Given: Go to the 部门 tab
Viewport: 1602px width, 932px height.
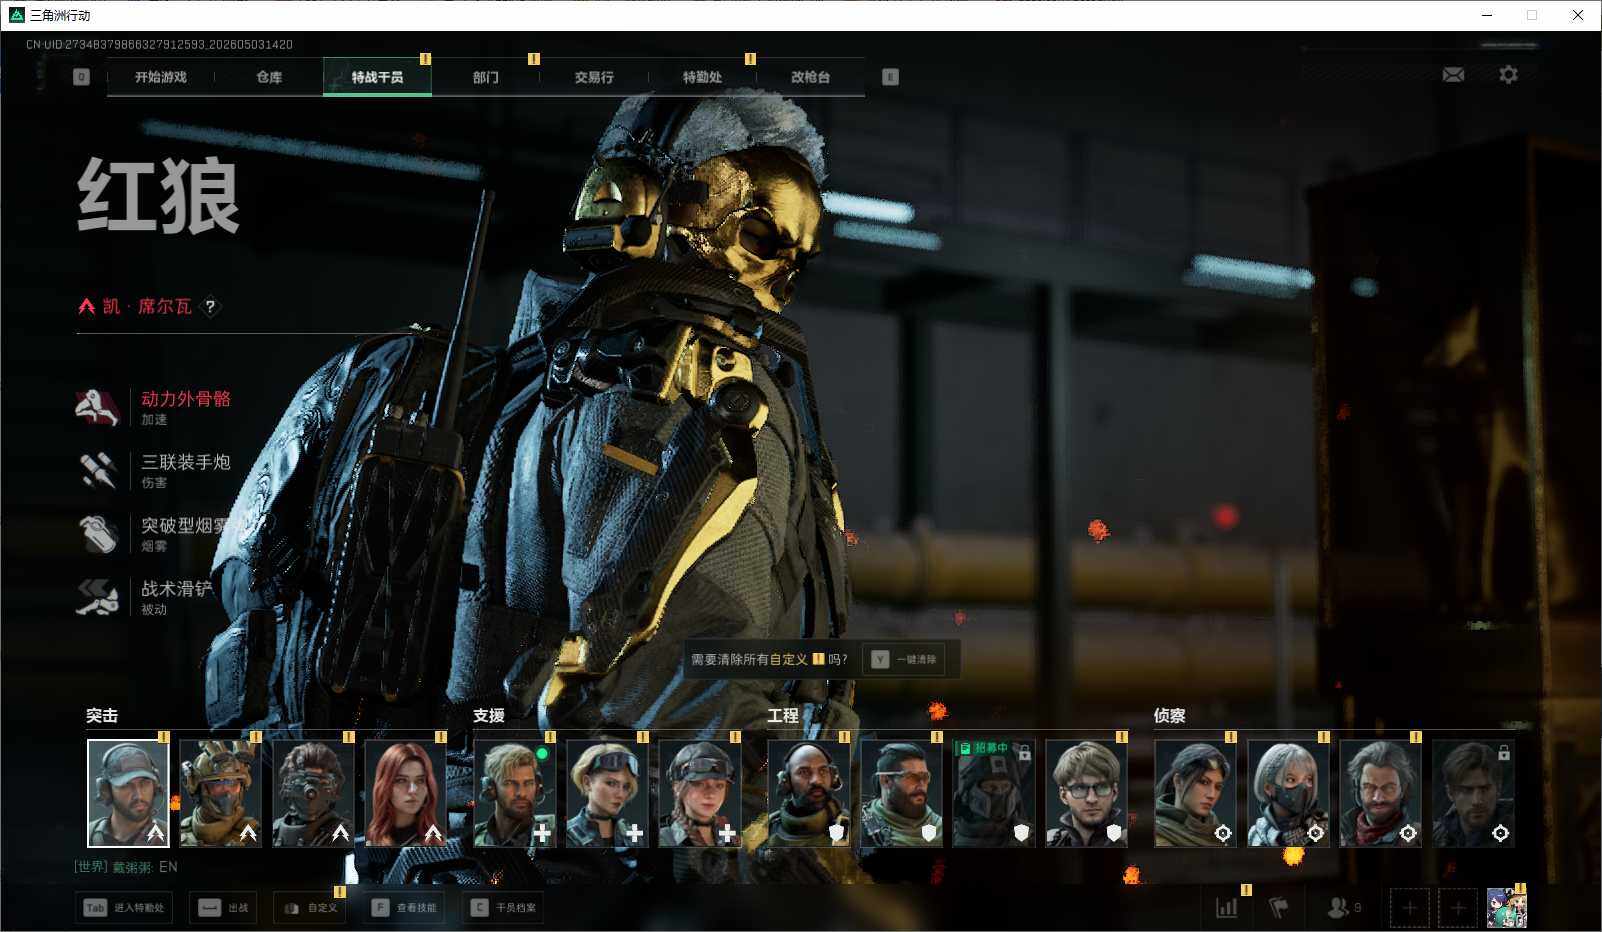Looking at the screenshot, I should [486, 77].
